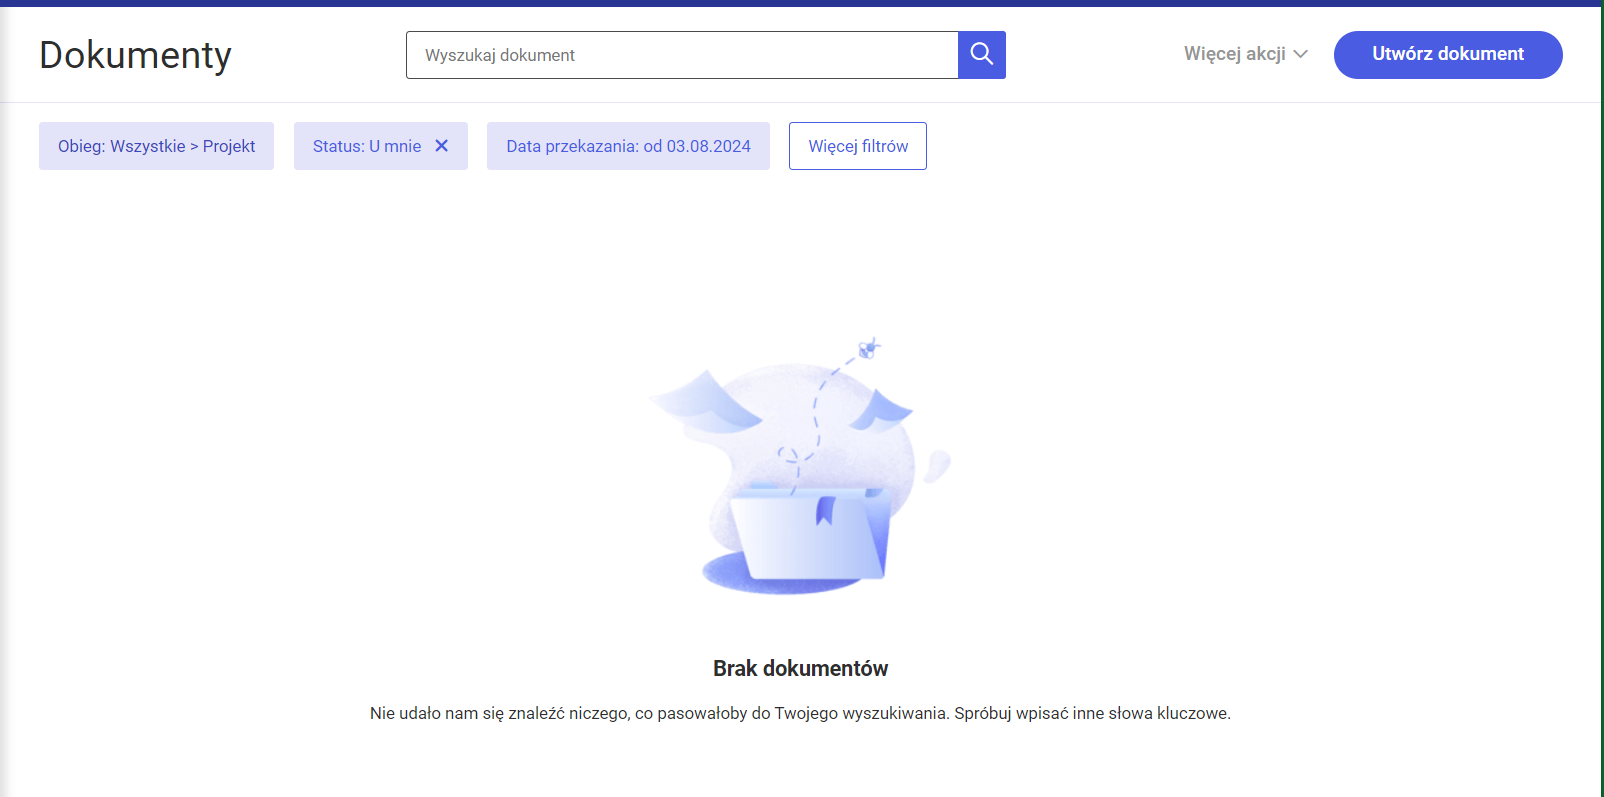Open the 'Obieg: Wszystkie > Projekt' filter
Viewport: 1604px width, 797px height.
click(x=156, y=146)
